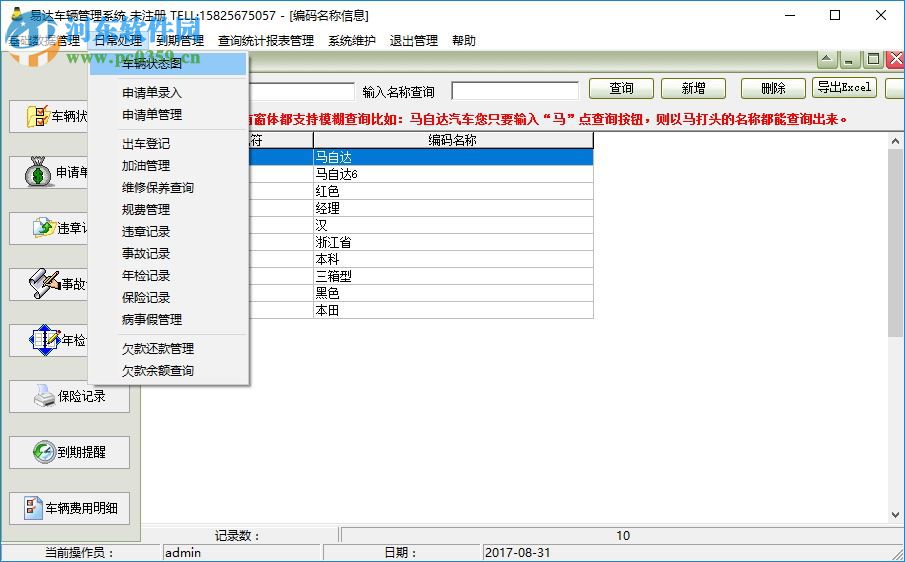This screenshot has width=905, height=562.
Task: Click the 年检 sidebar icon
Action: (45, 340)
